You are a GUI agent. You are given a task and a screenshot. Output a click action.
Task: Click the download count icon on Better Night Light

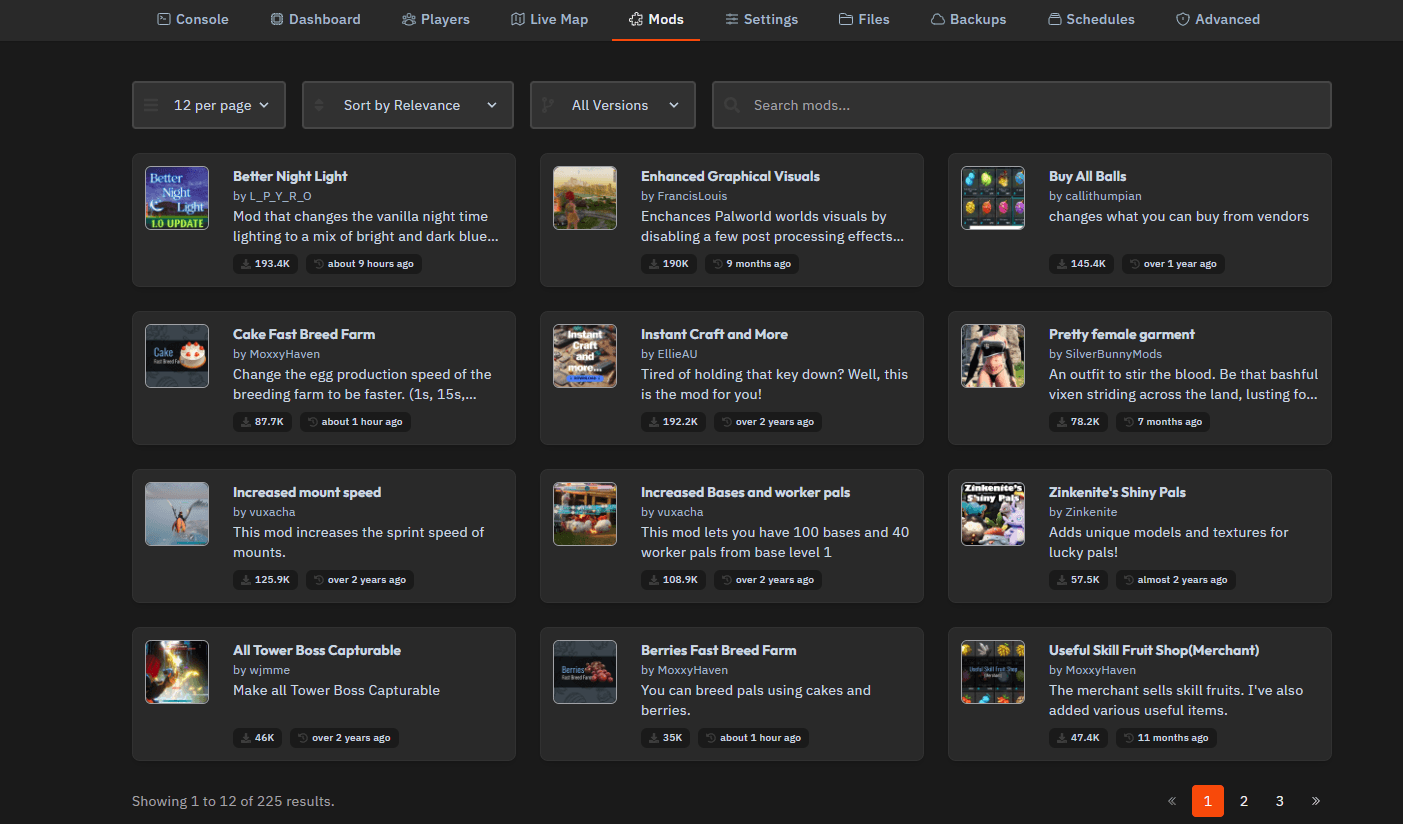(246, 264)
